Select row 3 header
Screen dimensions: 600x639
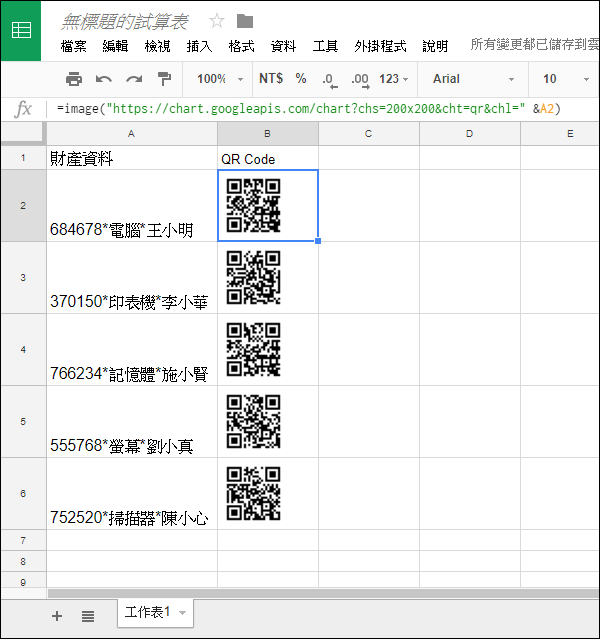[23, 278]
